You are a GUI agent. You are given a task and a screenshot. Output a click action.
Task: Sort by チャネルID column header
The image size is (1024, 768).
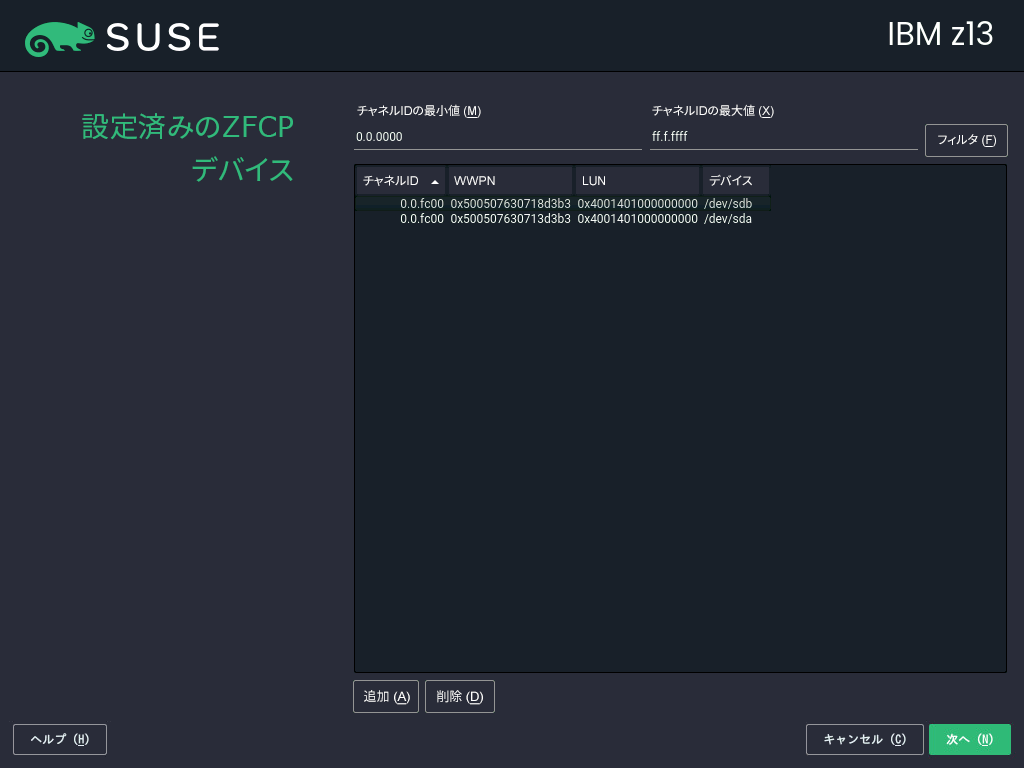coord(400,180)
